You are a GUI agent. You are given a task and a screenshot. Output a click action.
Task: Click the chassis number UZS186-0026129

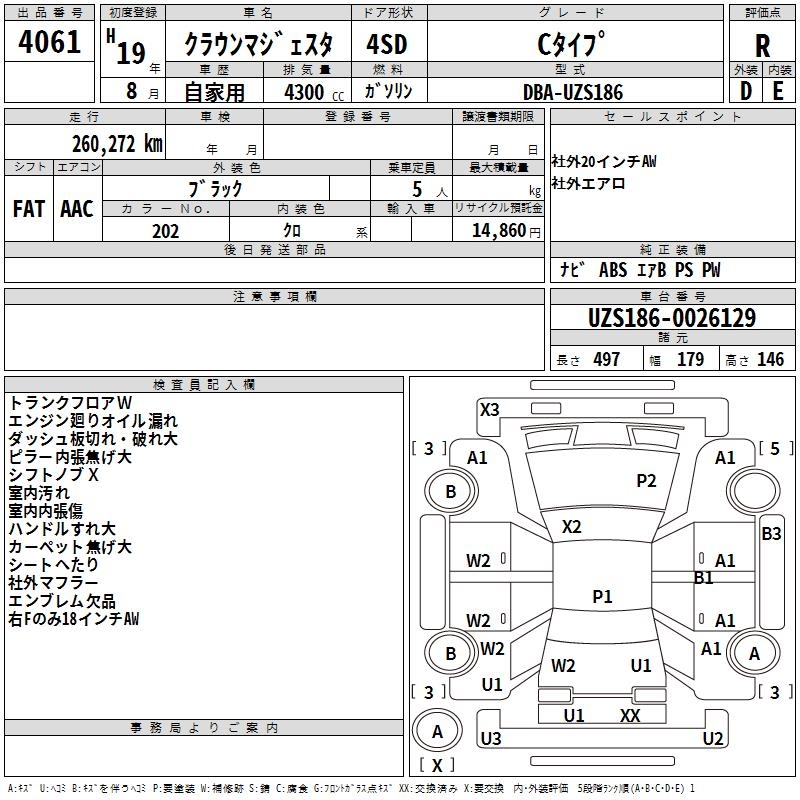(671, 318)
